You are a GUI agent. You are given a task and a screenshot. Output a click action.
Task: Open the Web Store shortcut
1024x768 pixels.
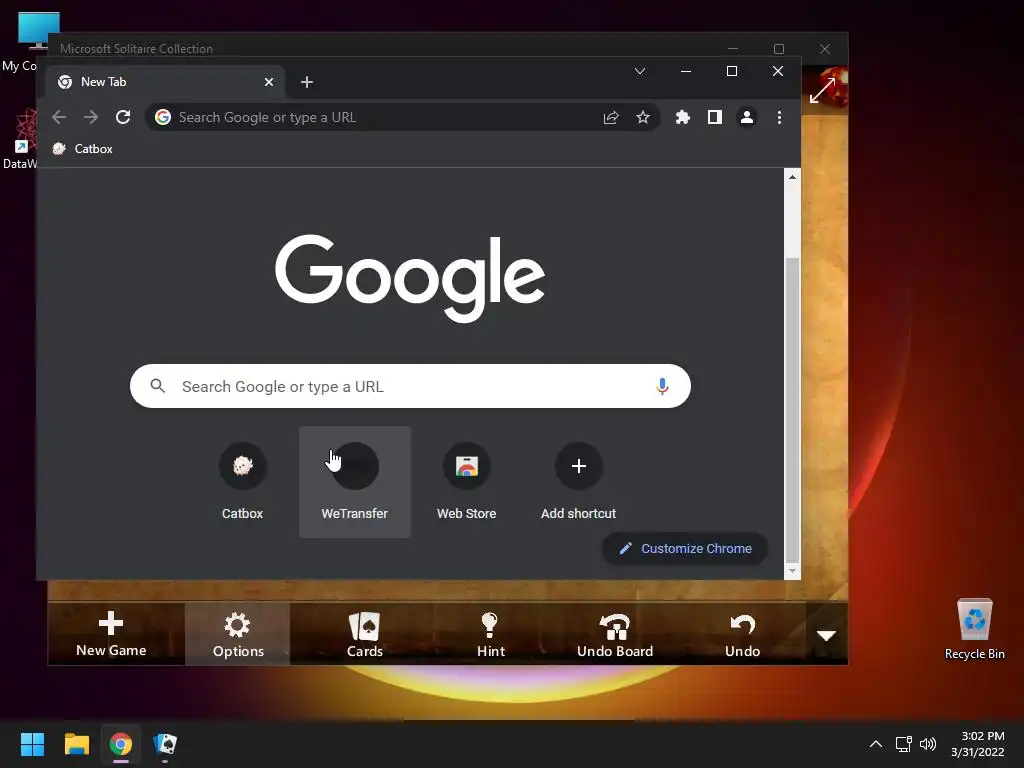point(466,482)
